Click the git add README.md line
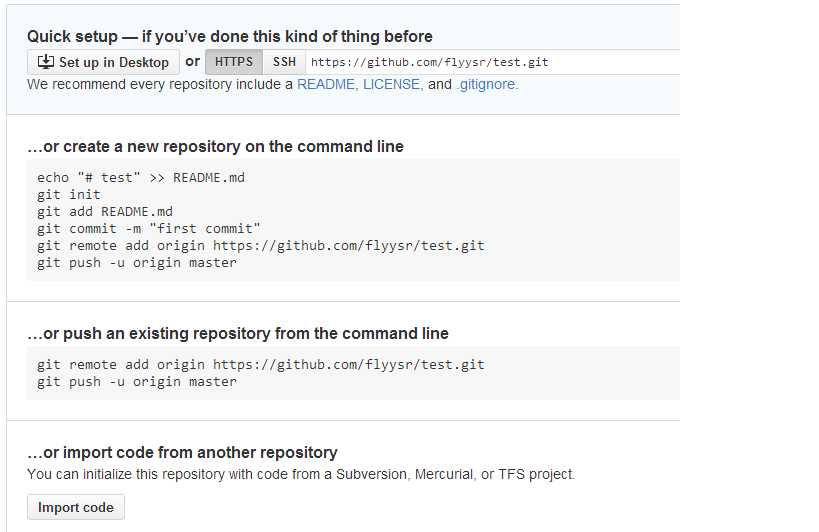Screen dimensions: 819x532 point(104,212)
